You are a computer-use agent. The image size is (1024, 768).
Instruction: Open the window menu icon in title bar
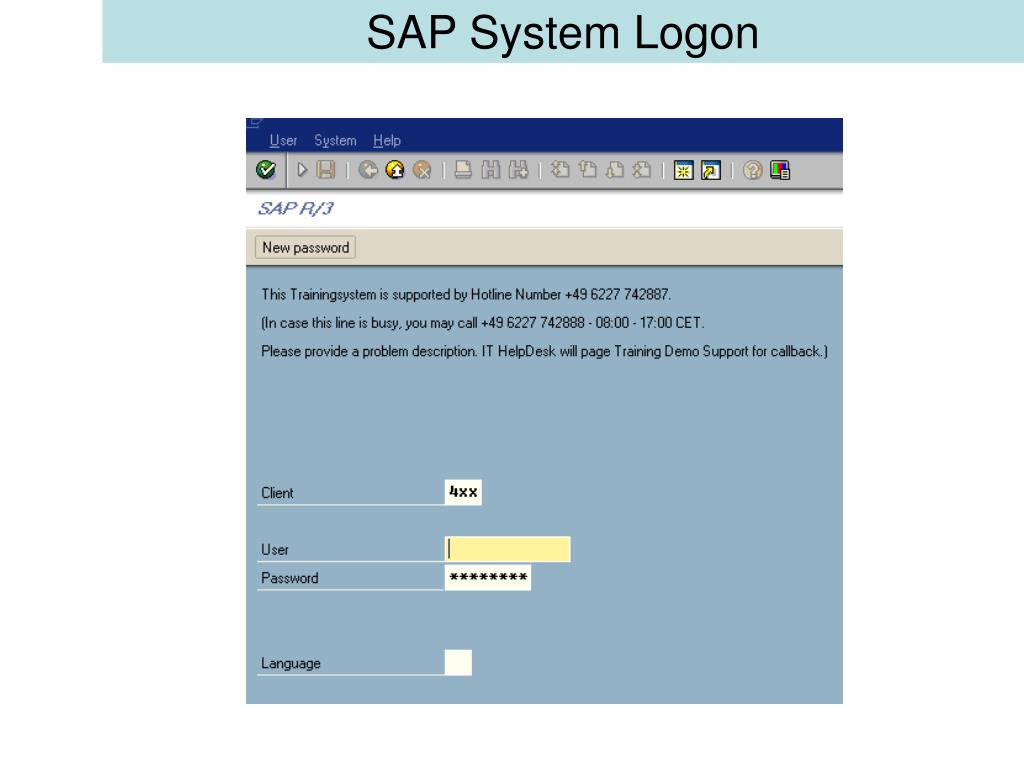255,123
